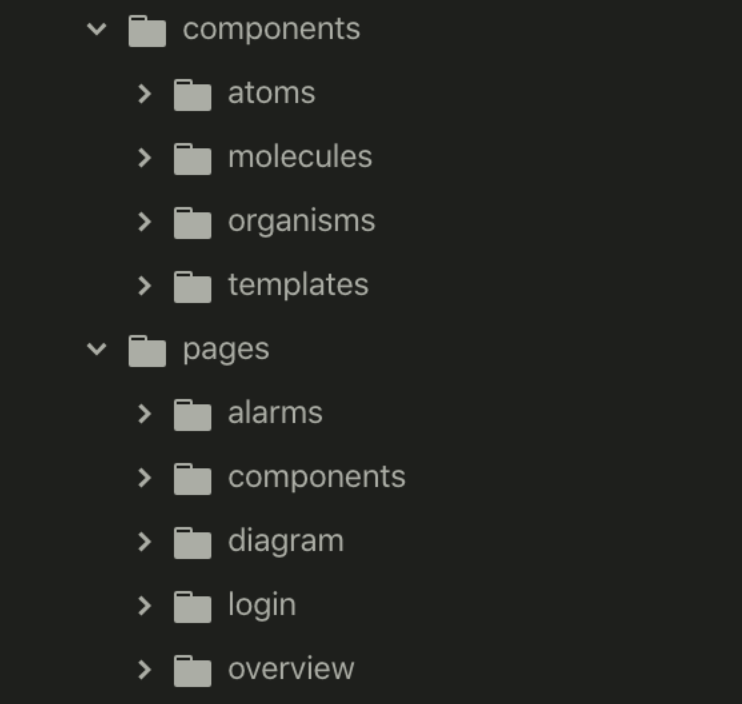Click the login folder icon
The image size is (742, 704).
coord(192,606)
